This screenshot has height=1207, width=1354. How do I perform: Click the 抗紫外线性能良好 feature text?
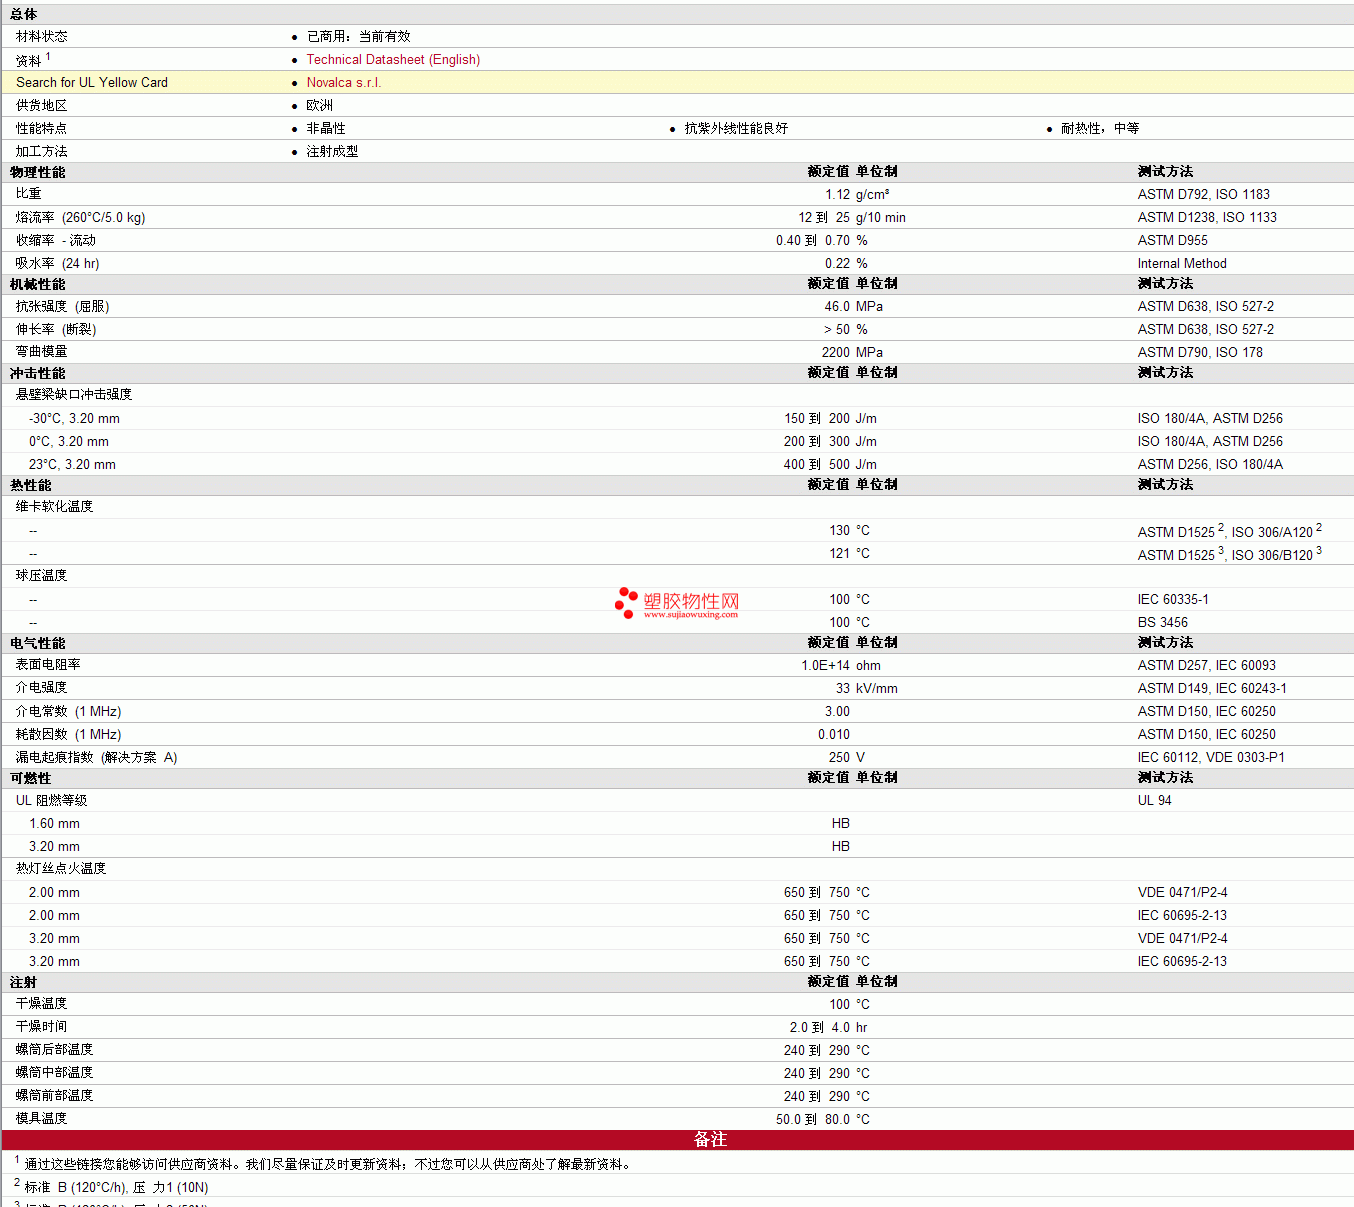736,128
